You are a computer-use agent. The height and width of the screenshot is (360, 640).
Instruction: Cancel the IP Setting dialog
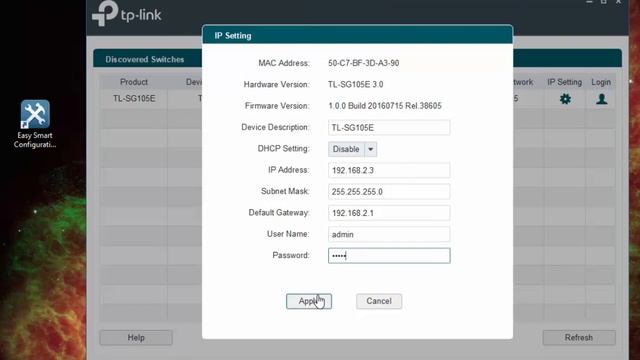(x=379, y=301)
